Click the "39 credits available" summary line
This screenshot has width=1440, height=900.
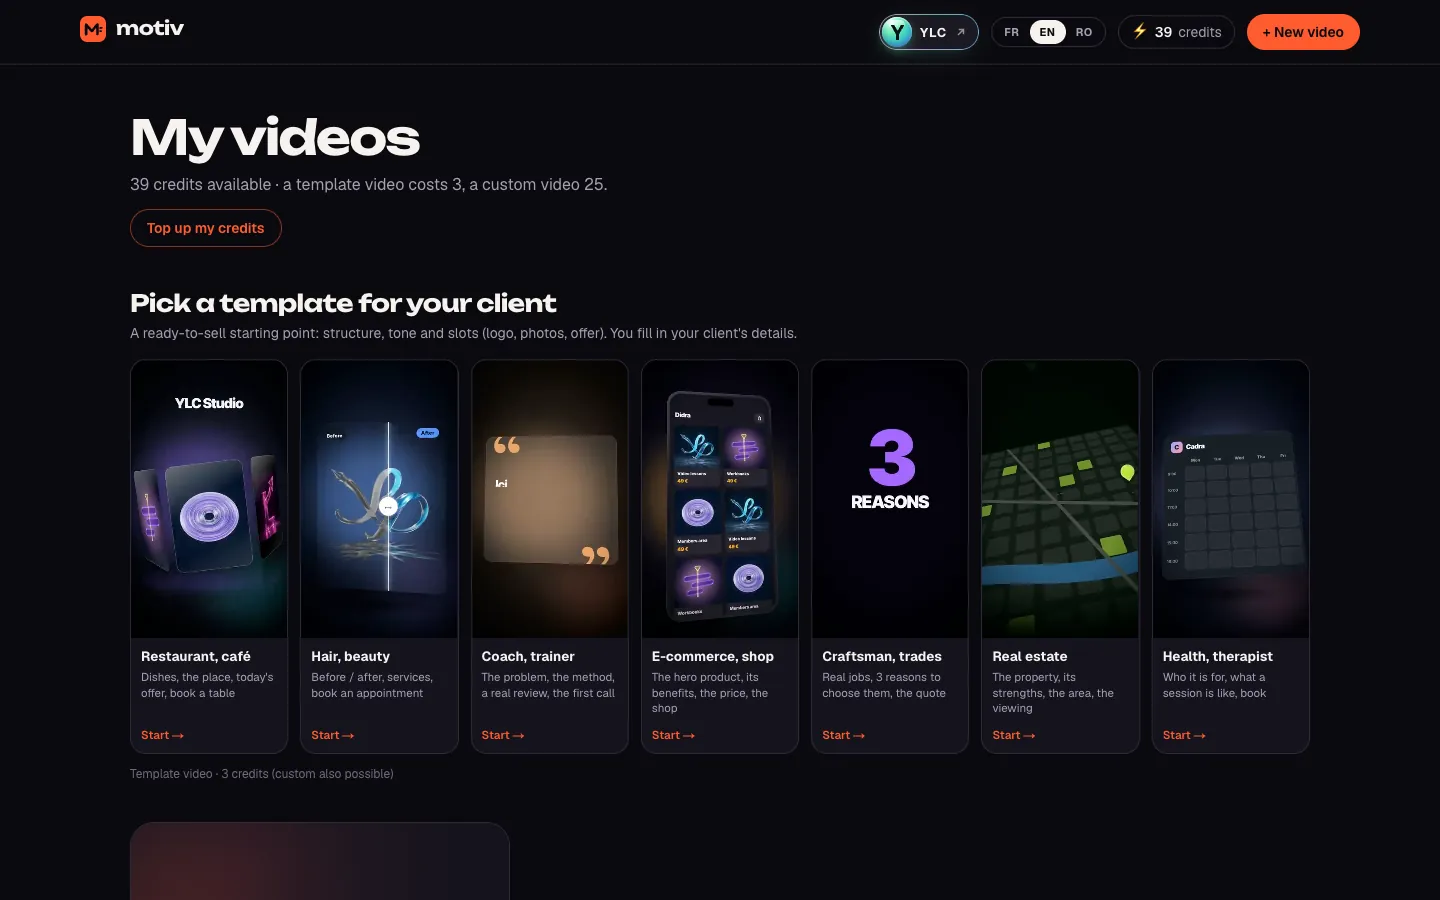pyautogui.click(x=368, y=184)
